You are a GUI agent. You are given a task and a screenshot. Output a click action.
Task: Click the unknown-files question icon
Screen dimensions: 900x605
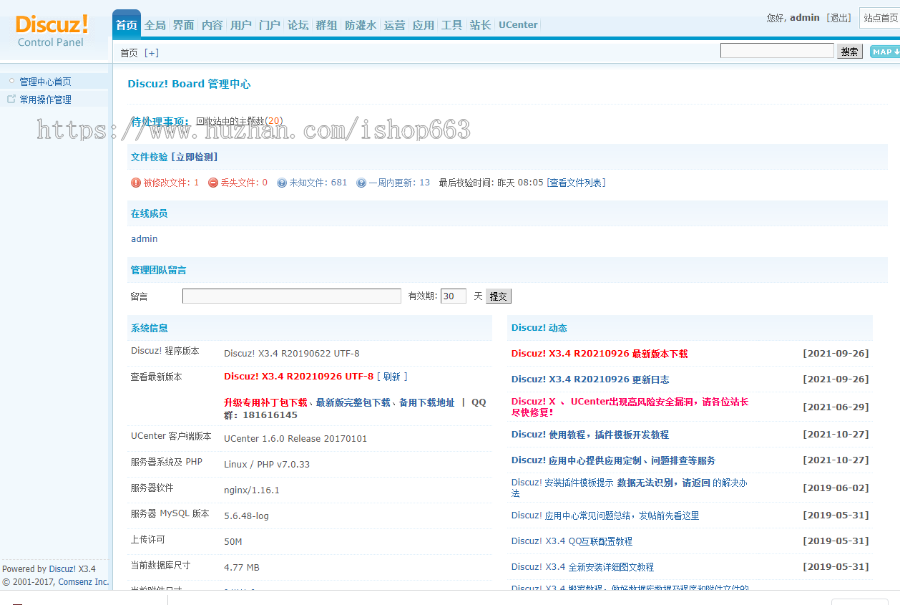pyautogui.click(x=282, y=183)
